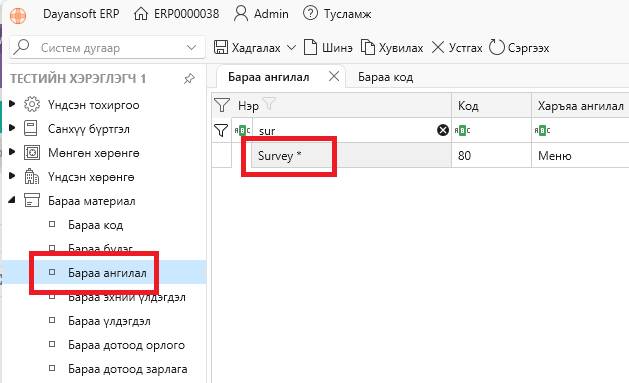
Task: Click the small filter icon beside Нэр header
Action: pyautogui.click(x=269, y=103)
